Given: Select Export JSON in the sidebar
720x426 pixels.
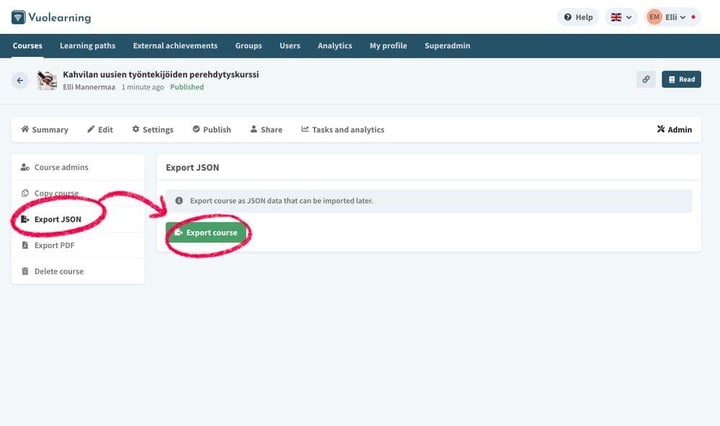Looking at the screenshot, I should 78,219.
